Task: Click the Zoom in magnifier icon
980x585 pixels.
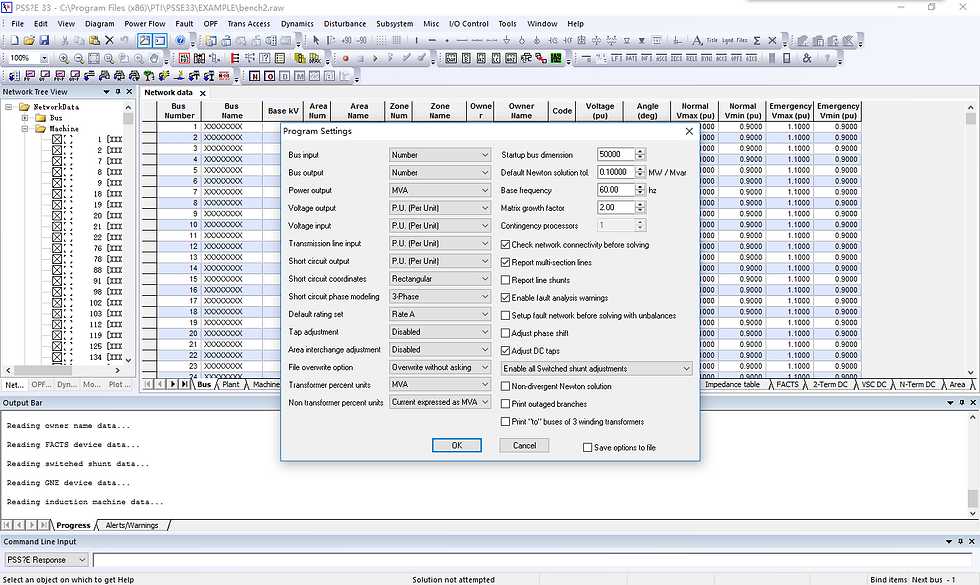Action: [x=64, y=59]
